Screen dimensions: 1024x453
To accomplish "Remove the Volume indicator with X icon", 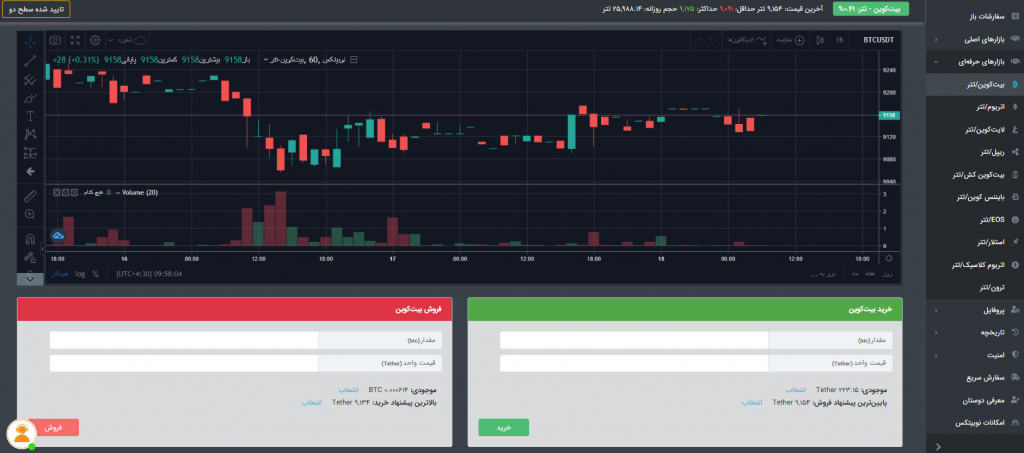I will 57,193.
